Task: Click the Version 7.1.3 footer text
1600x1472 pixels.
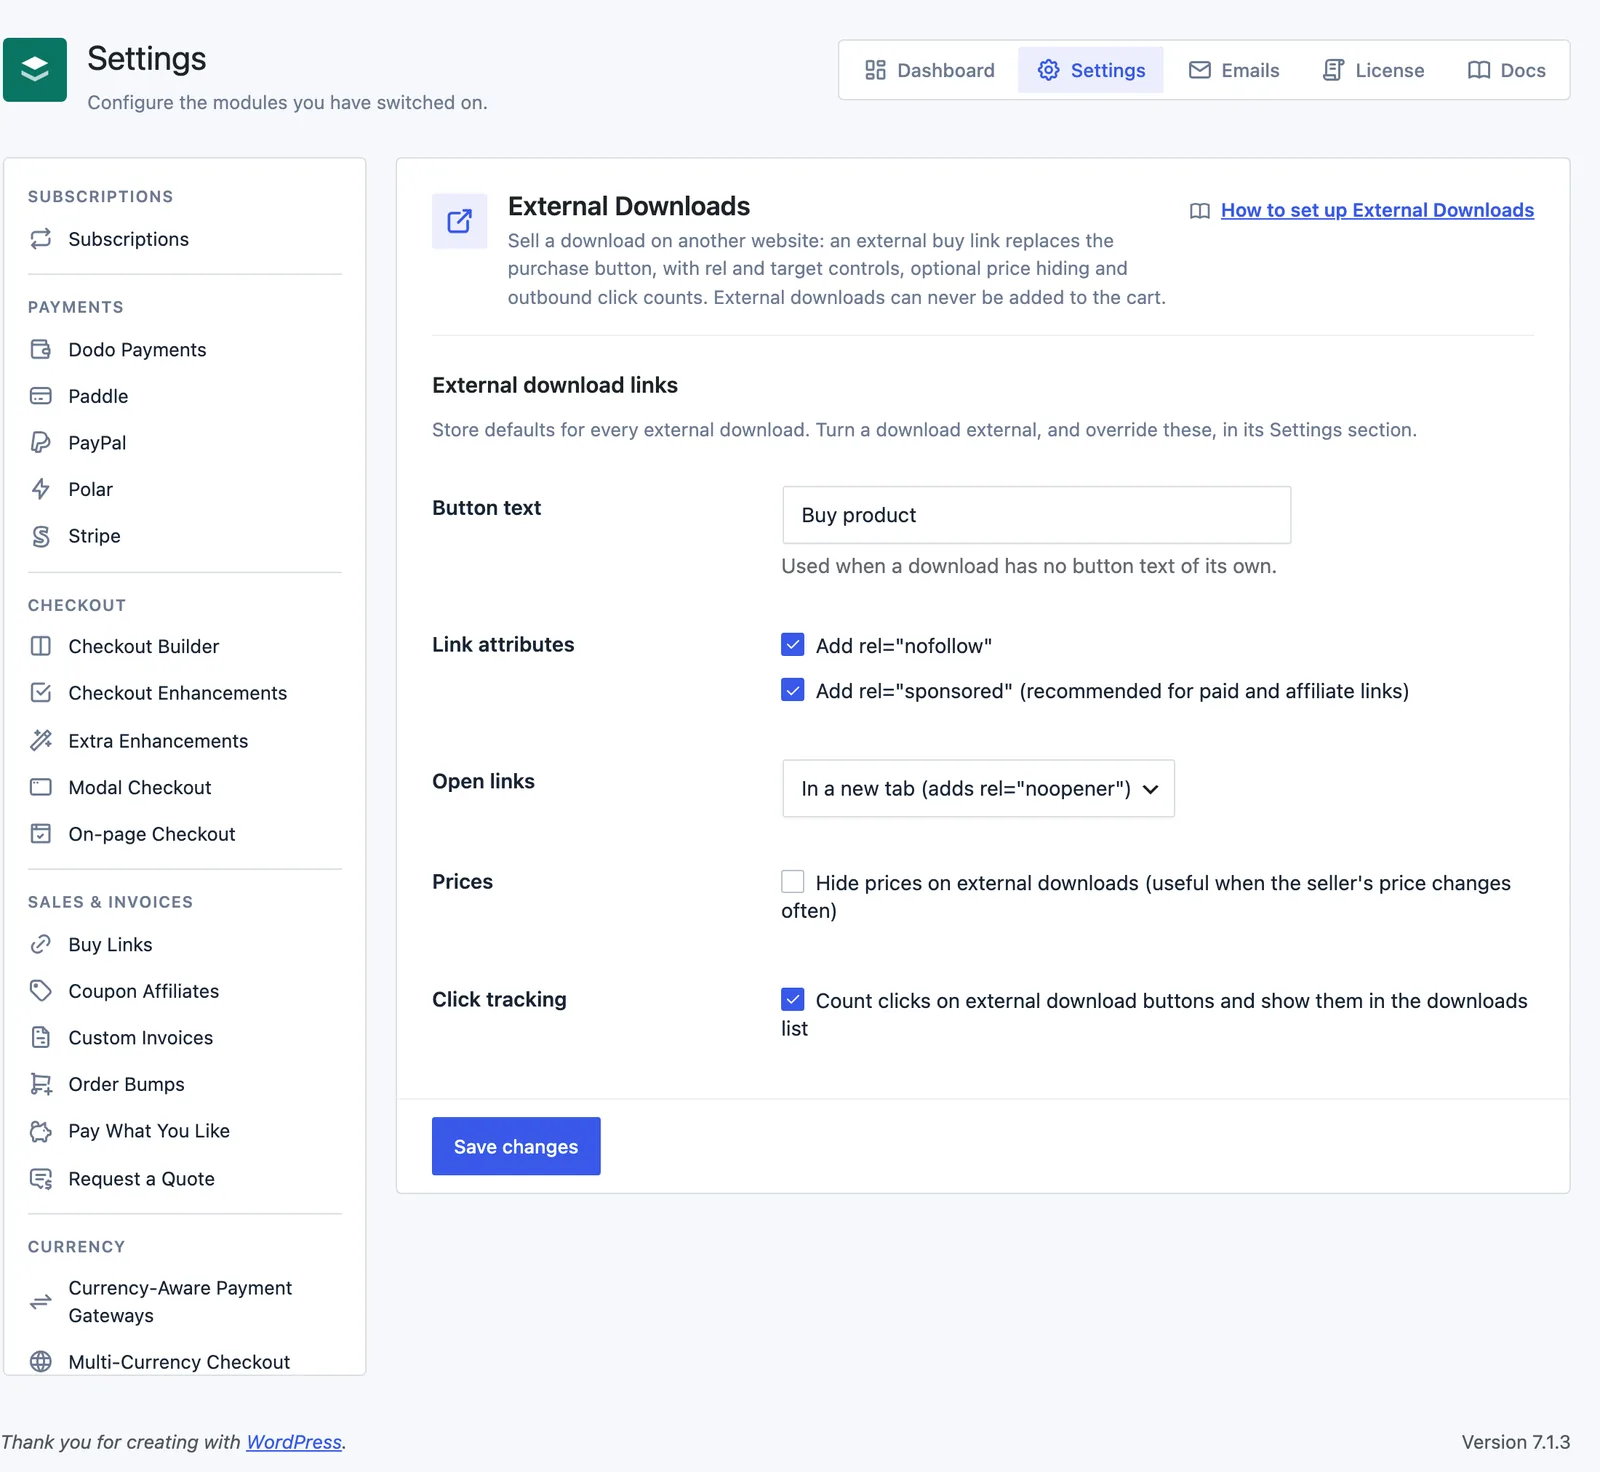Action: [x=1516, y=1442]
